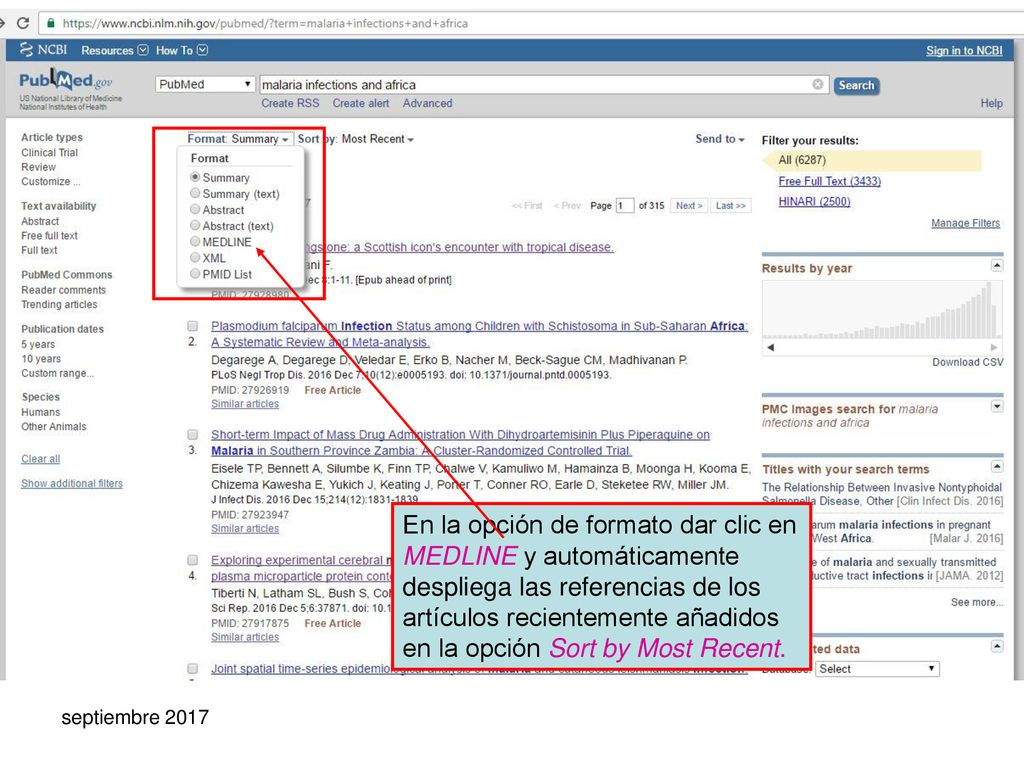Open the Resources dropdown menu
The height and width of the screenshot is (768, 1024).
115,50
